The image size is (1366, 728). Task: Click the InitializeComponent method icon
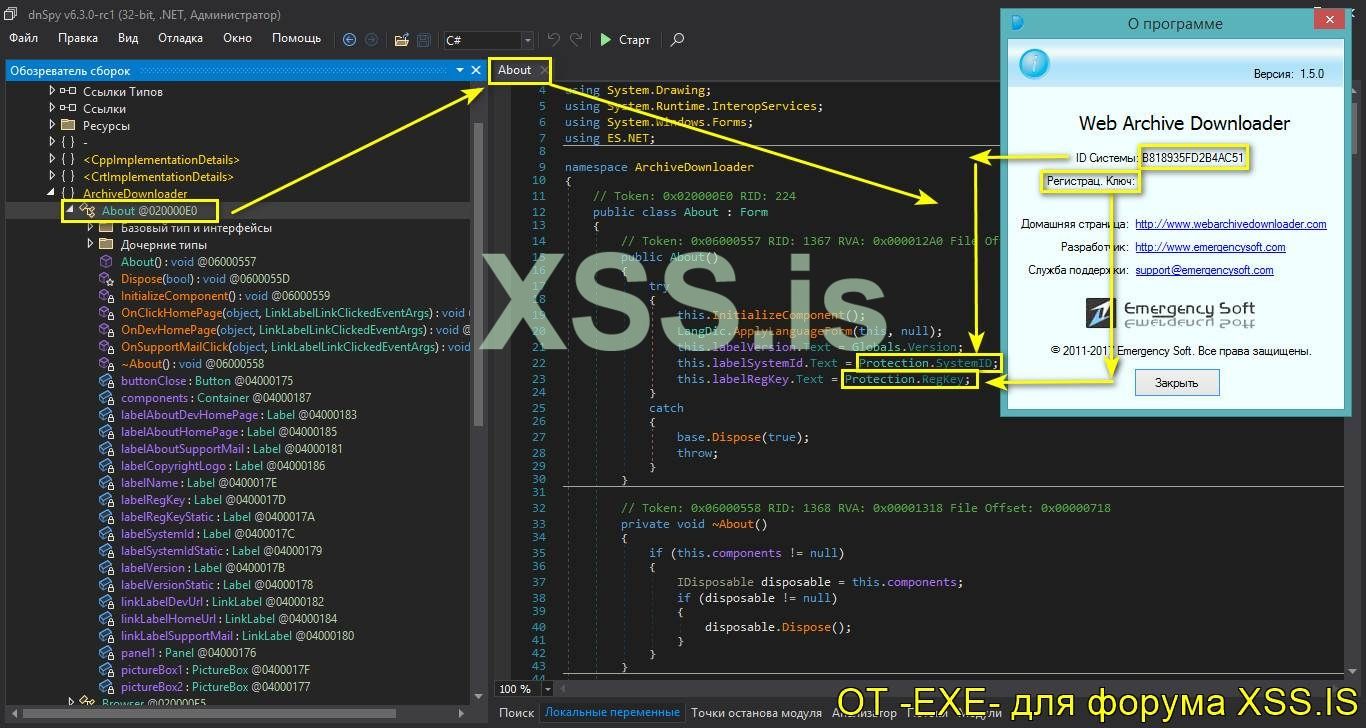pyautogui.click(x=106, y=296)
